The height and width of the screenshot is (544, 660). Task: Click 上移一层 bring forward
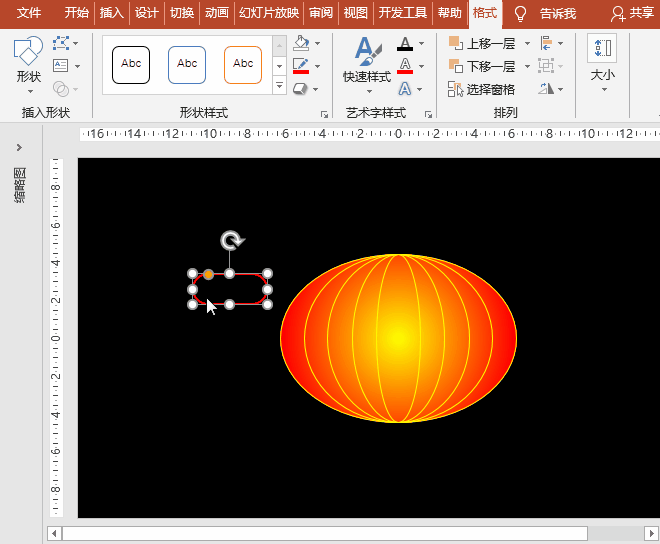482,43
